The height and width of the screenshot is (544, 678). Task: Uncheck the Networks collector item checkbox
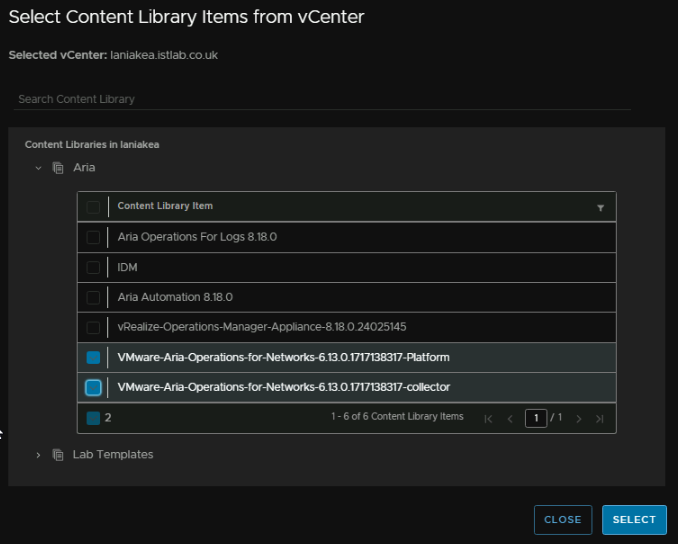pyautogui.click(x=93, y=387)
